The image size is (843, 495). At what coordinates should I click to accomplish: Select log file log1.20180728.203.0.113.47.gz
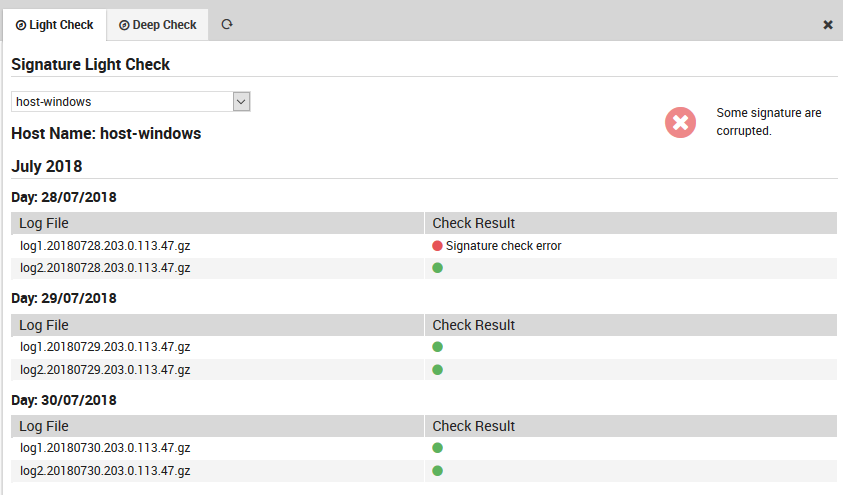coord(105,246)
